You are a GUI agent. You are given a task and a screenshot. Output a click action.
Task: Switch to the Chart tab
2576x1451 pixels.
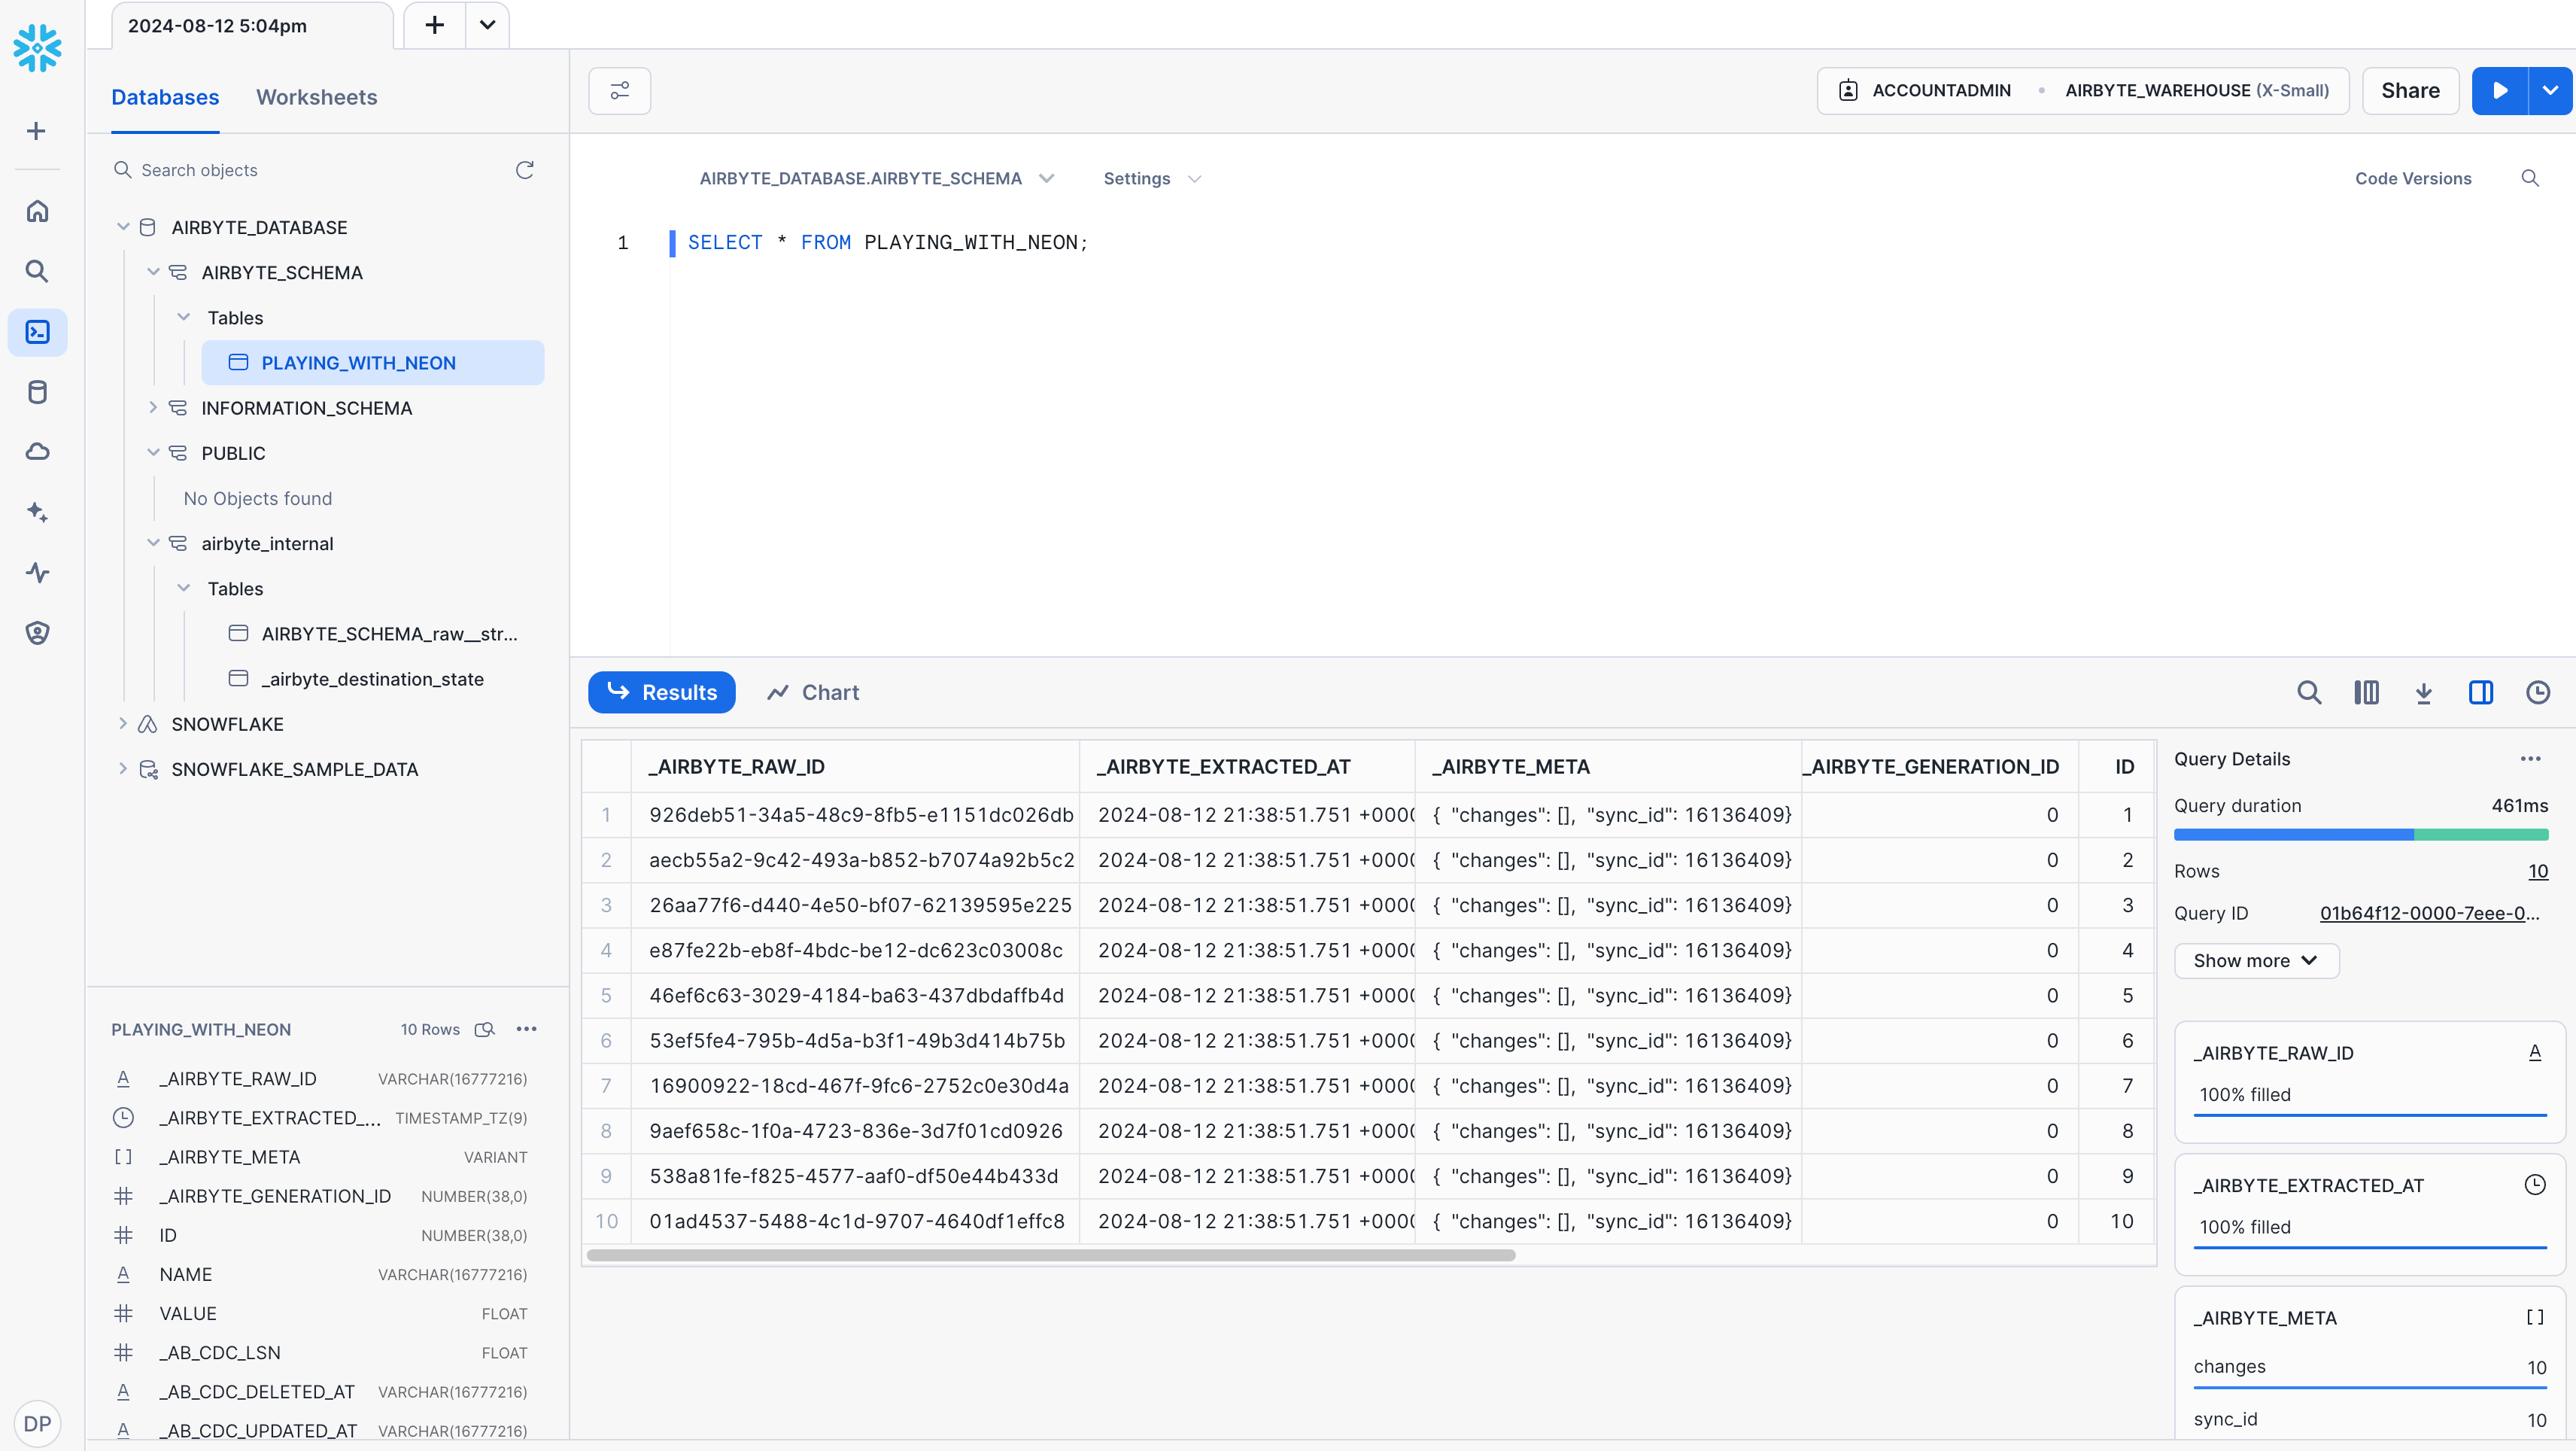(x=812, y=692)
